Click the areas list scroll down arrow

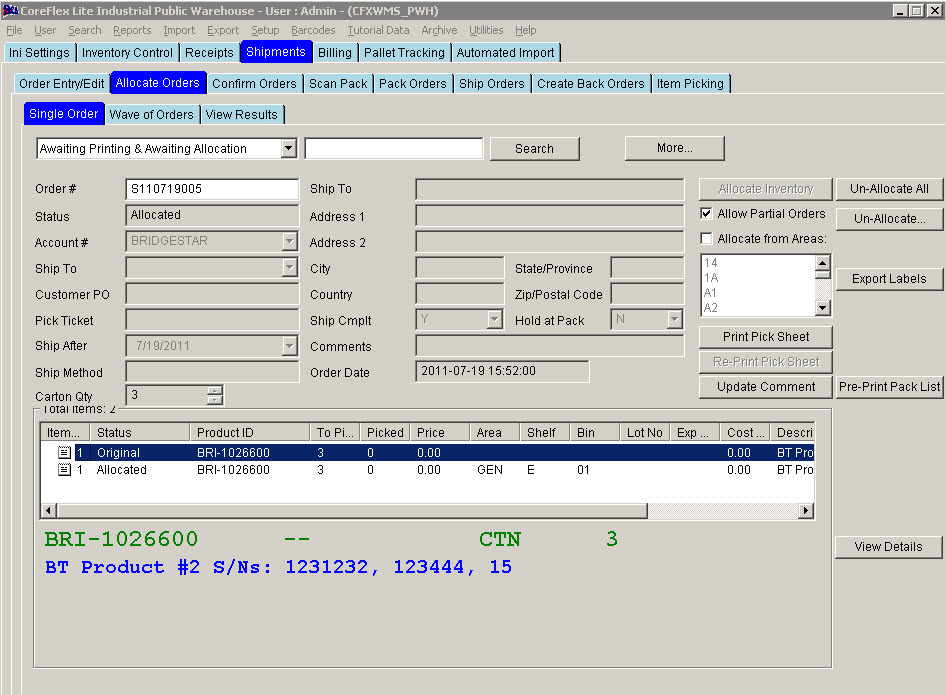[822, 308]
